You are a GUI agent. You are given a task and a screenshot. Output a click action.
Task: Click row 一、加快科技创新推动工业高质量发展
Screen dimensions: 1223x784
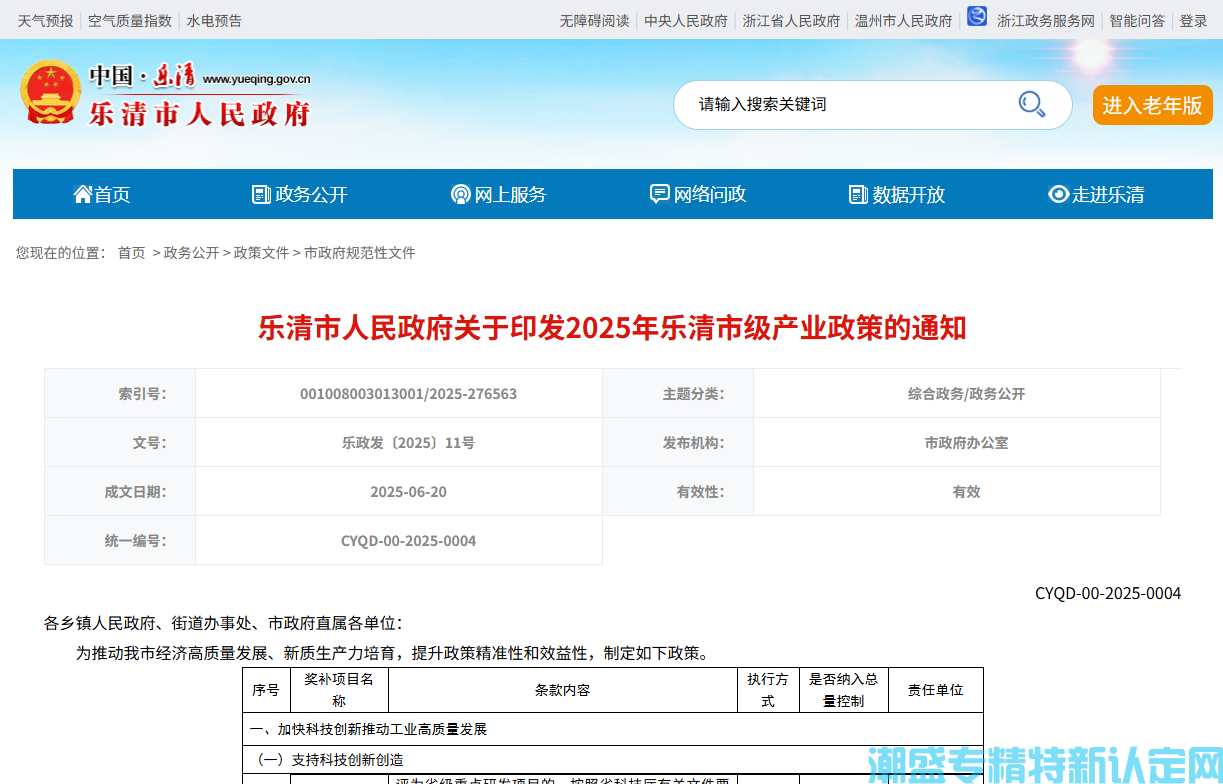tap(613, 729)
